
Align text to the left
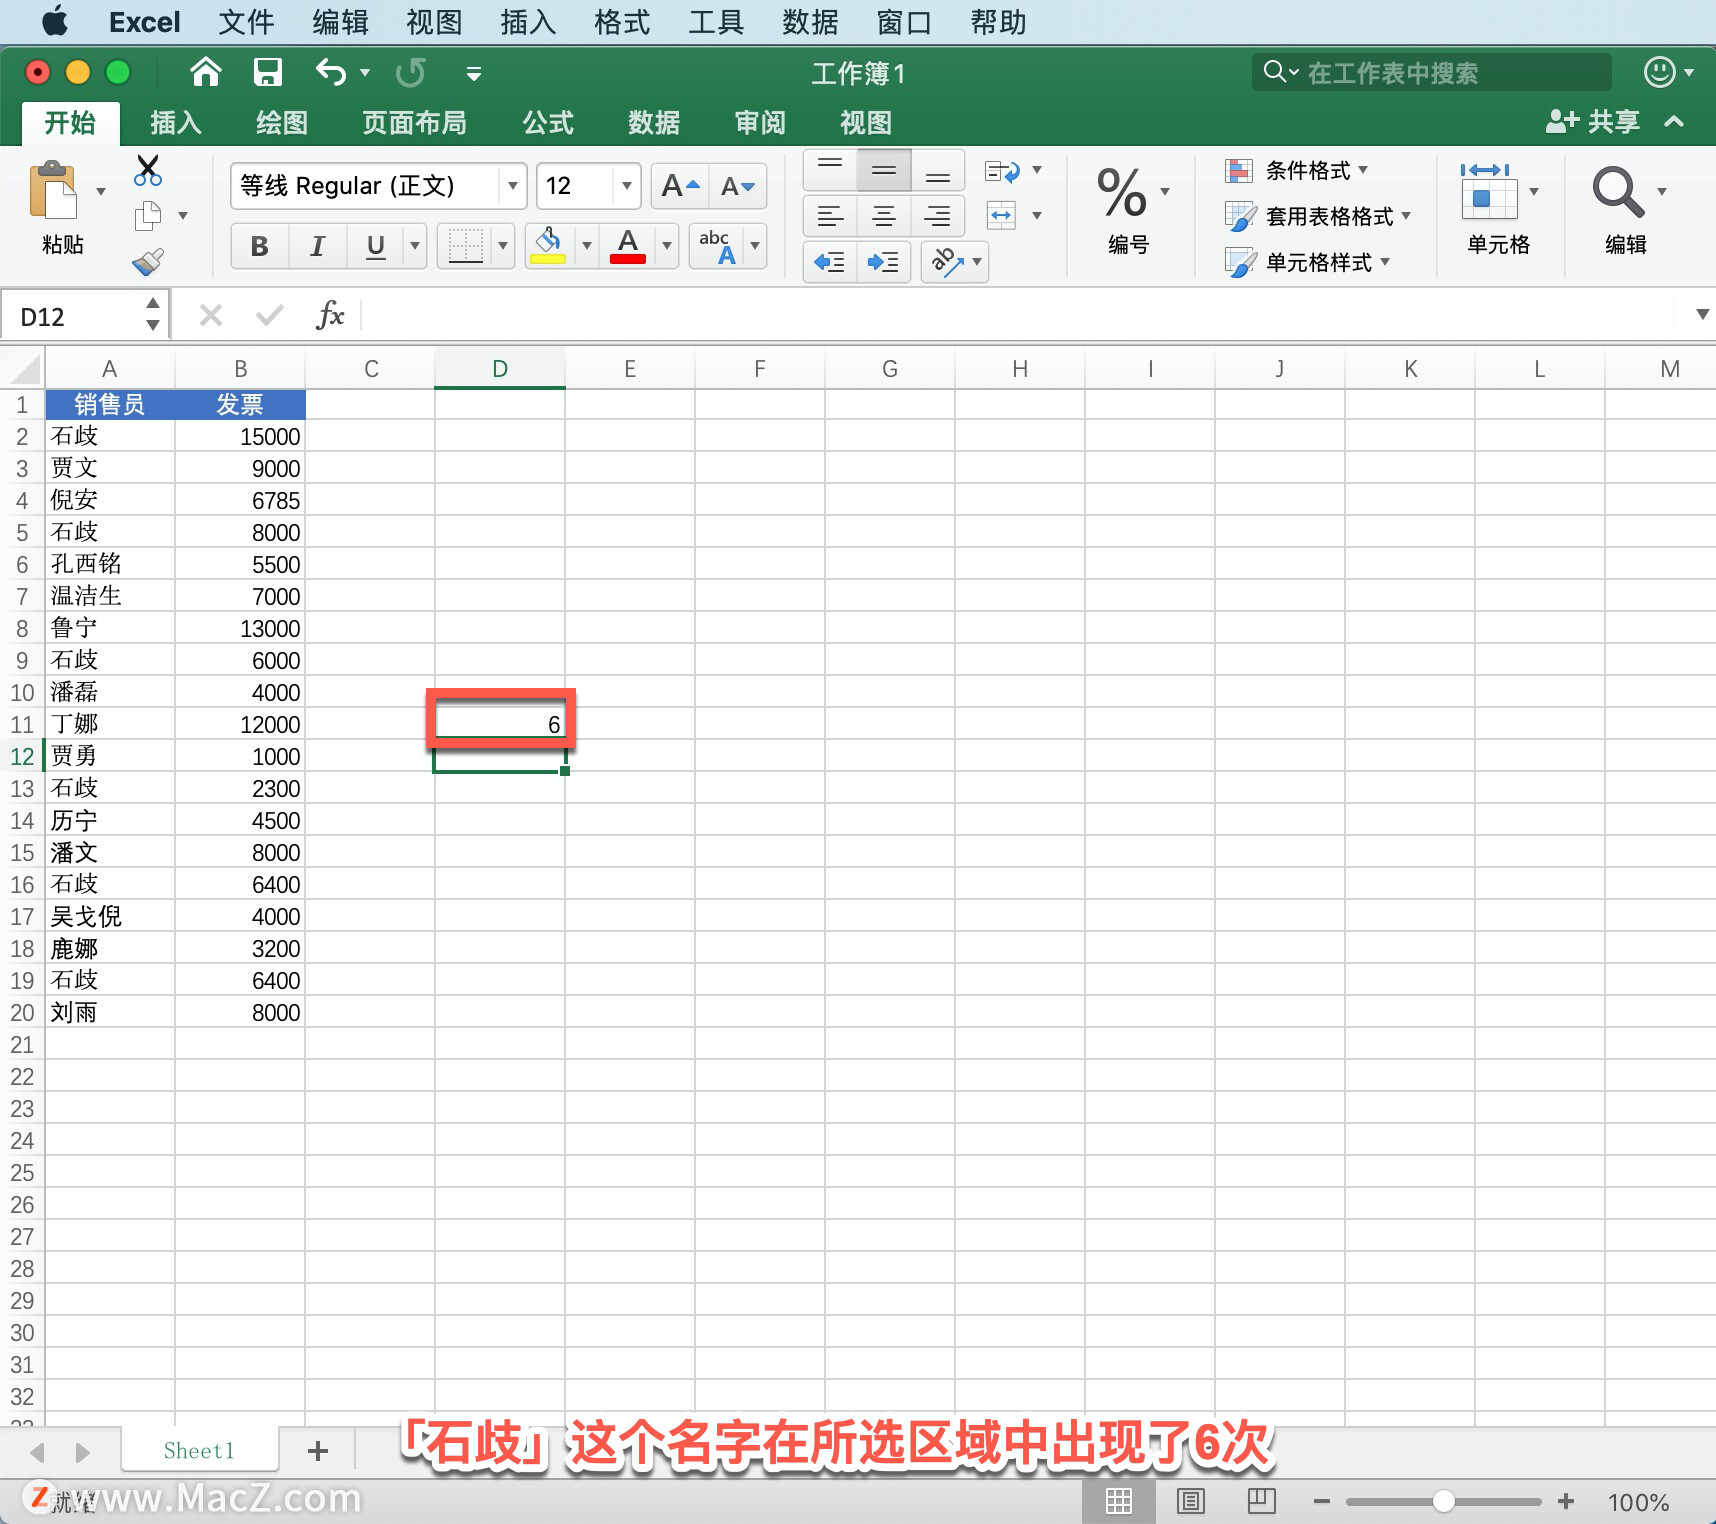(830, 216)
